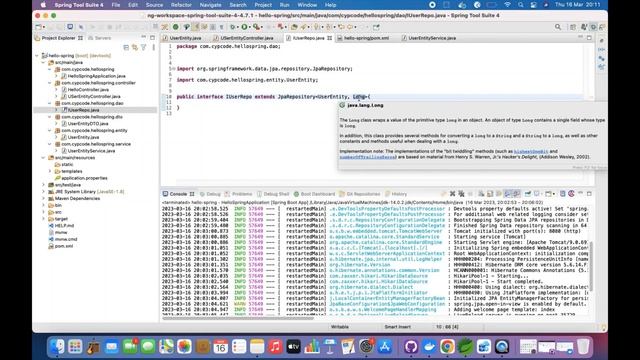Viewport: 640px width, 360px height.
Task: Collapse the hello-spring project node
Action: [37, 56]
